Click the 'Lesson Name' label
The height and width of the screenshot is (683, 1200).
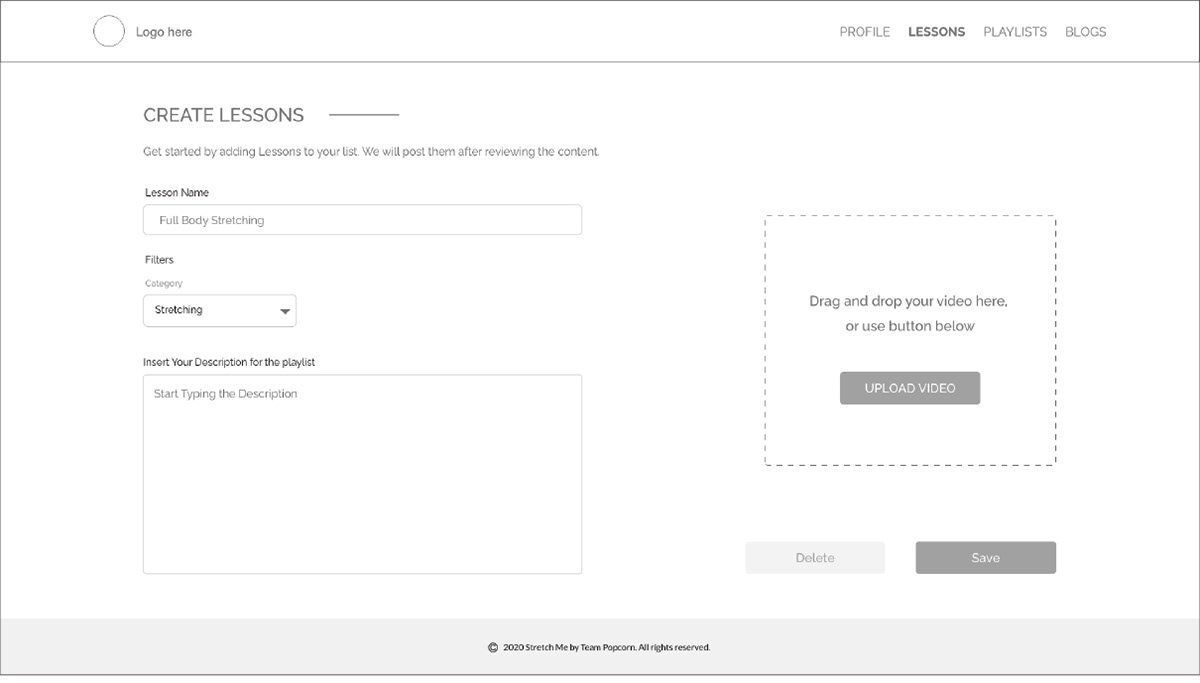click(177, 192)
